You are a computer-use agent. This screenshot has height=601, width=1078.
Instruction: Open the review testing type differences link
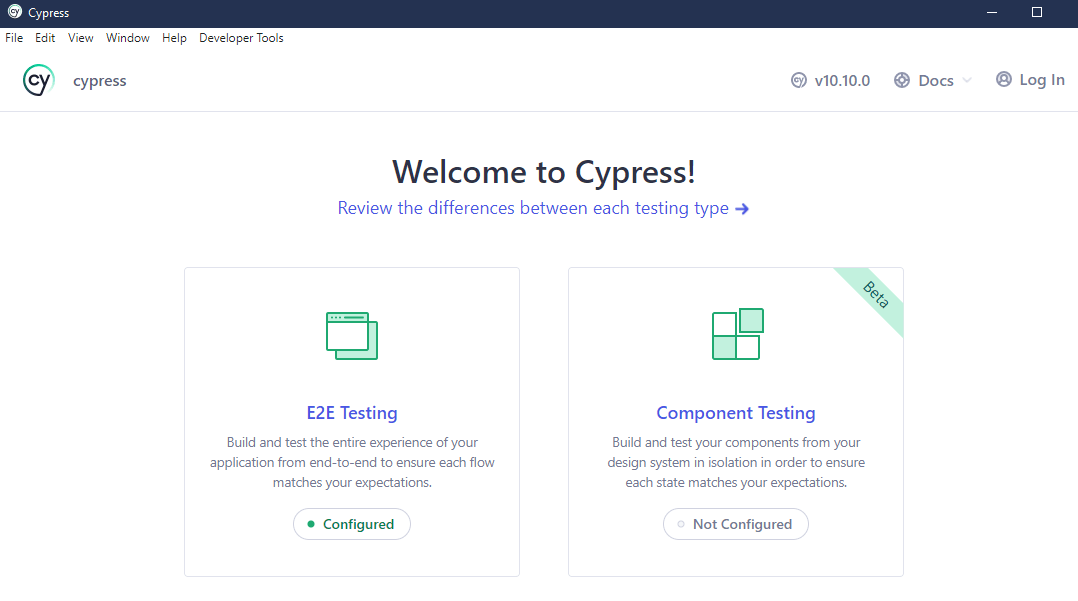[533, 209]
